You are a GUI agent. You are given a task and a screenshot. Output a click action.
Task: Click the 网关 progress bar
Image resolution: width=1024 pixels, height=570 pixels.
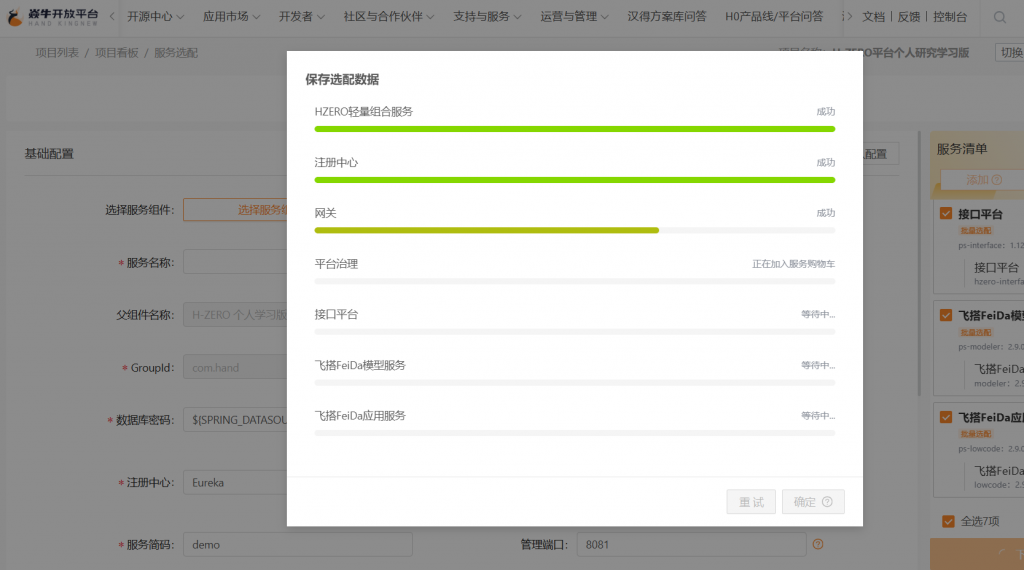574,230
